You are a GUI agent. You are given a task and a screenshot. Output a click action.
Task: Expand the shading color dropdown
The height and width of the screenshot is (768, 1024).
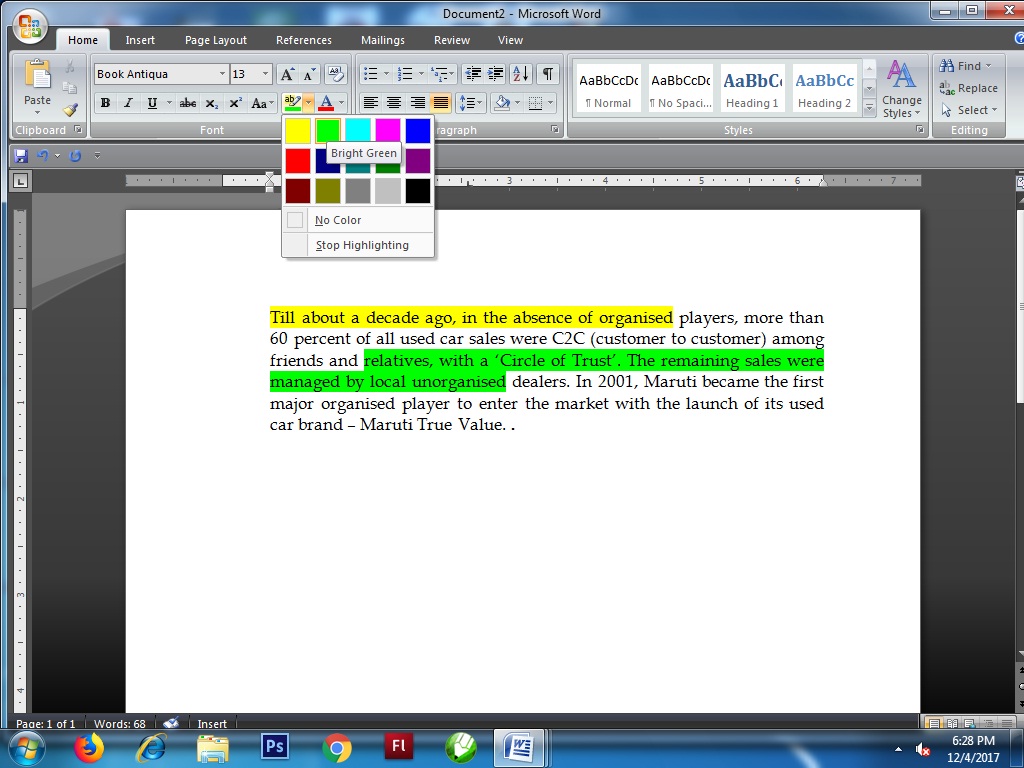[517, 103]
